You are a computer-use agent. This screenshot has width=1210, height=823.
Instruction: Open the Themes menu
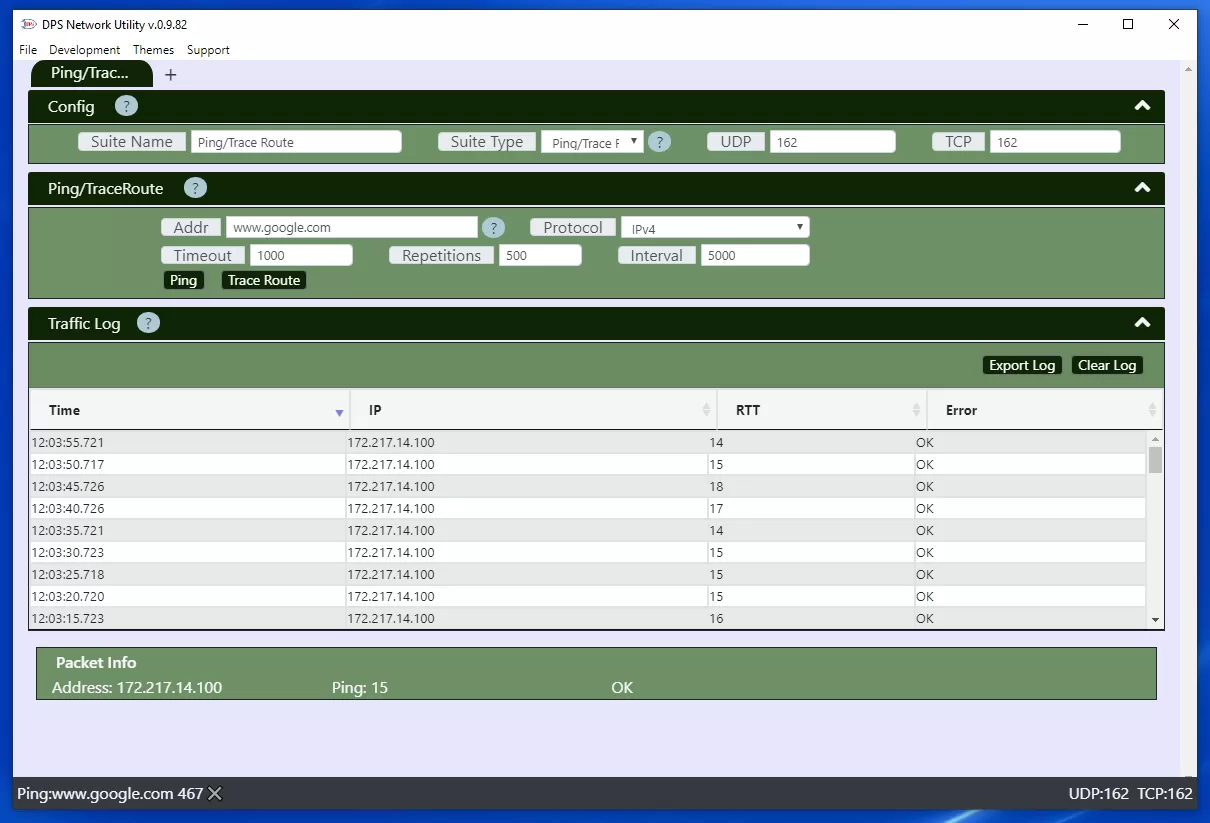pos(153,50)
